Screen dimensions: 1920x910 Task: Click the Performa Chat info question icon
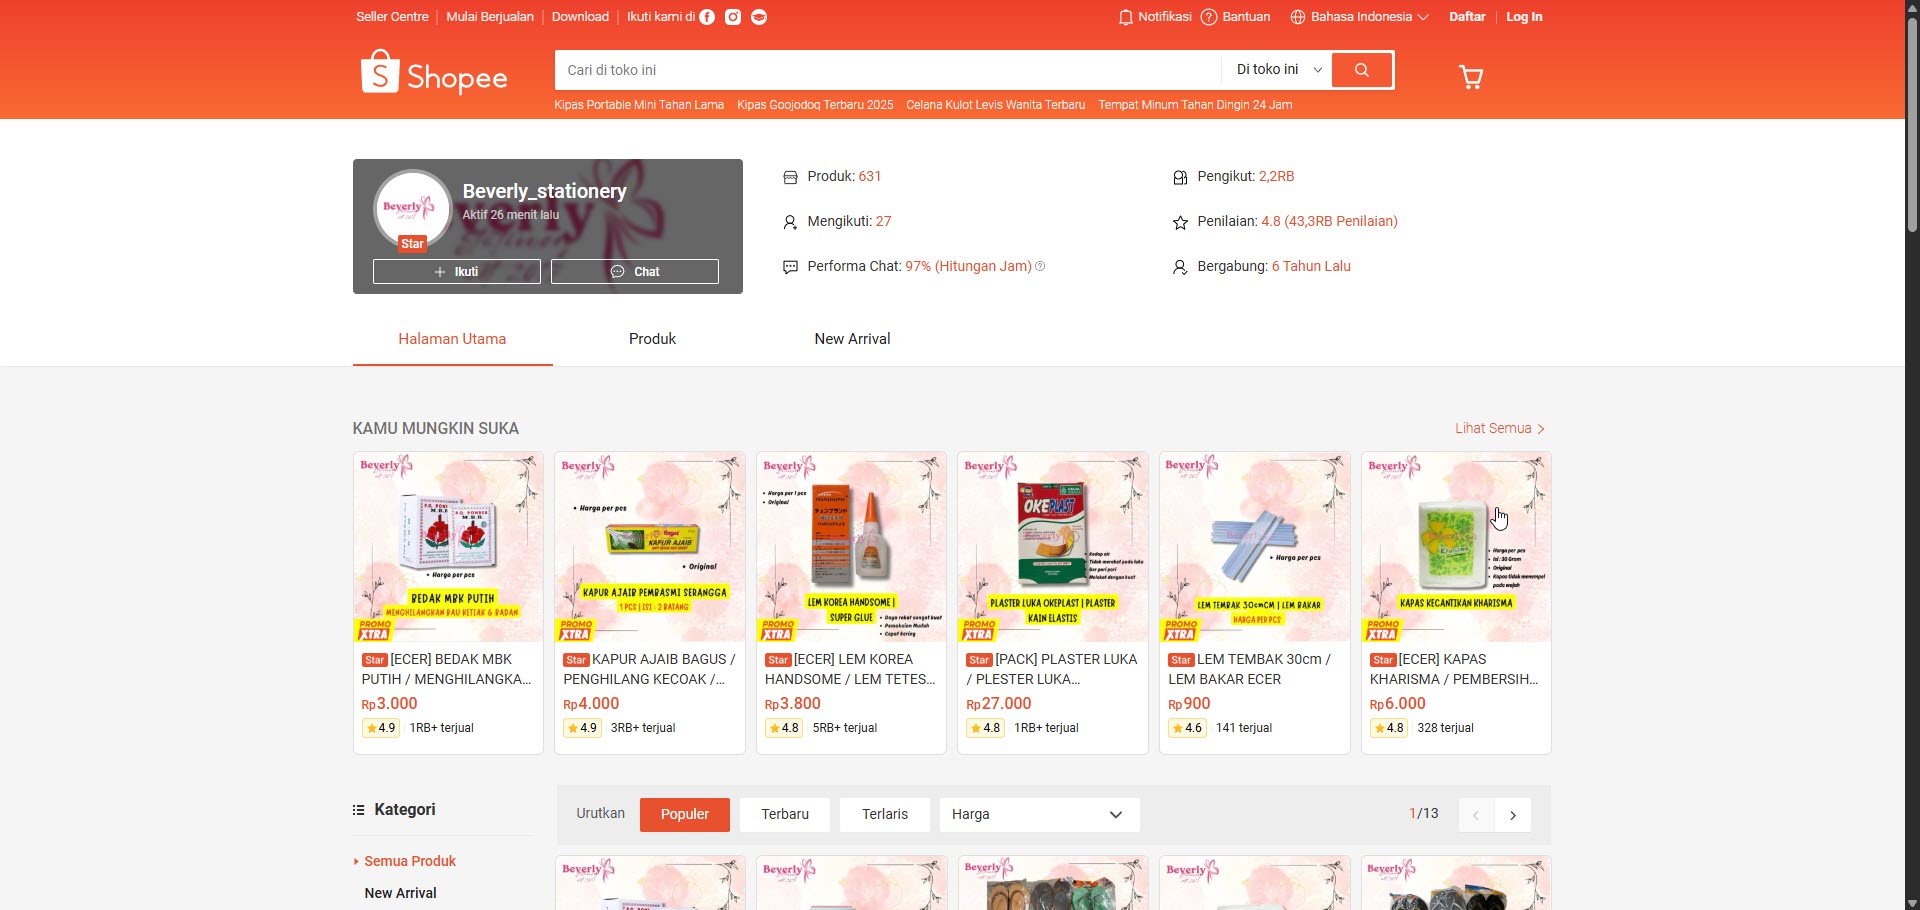pos(1041,267)
